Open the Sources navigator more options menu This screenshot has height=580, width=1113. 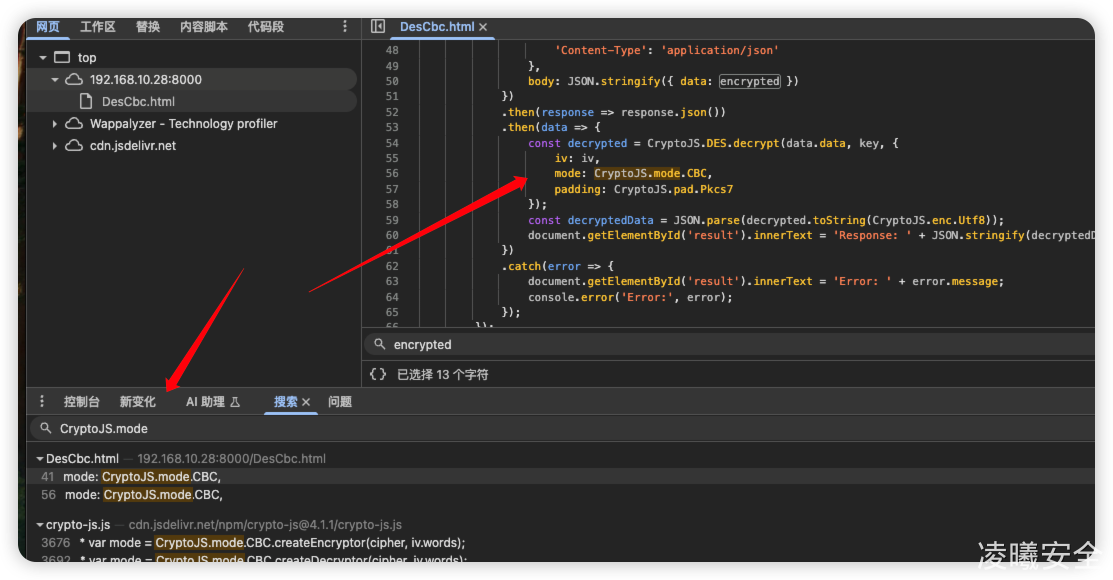345,27
